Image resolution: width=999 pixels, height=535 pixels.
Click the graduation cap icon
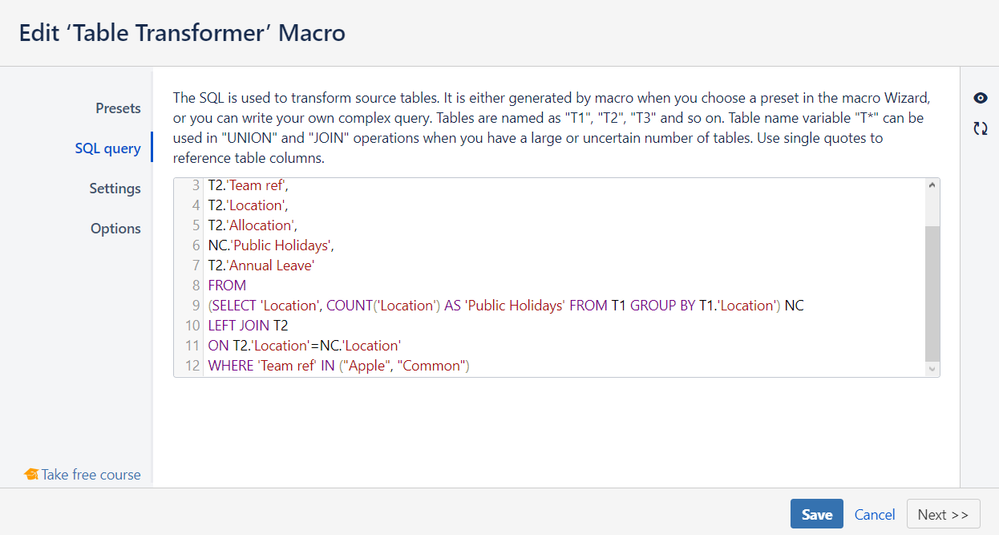31,475
